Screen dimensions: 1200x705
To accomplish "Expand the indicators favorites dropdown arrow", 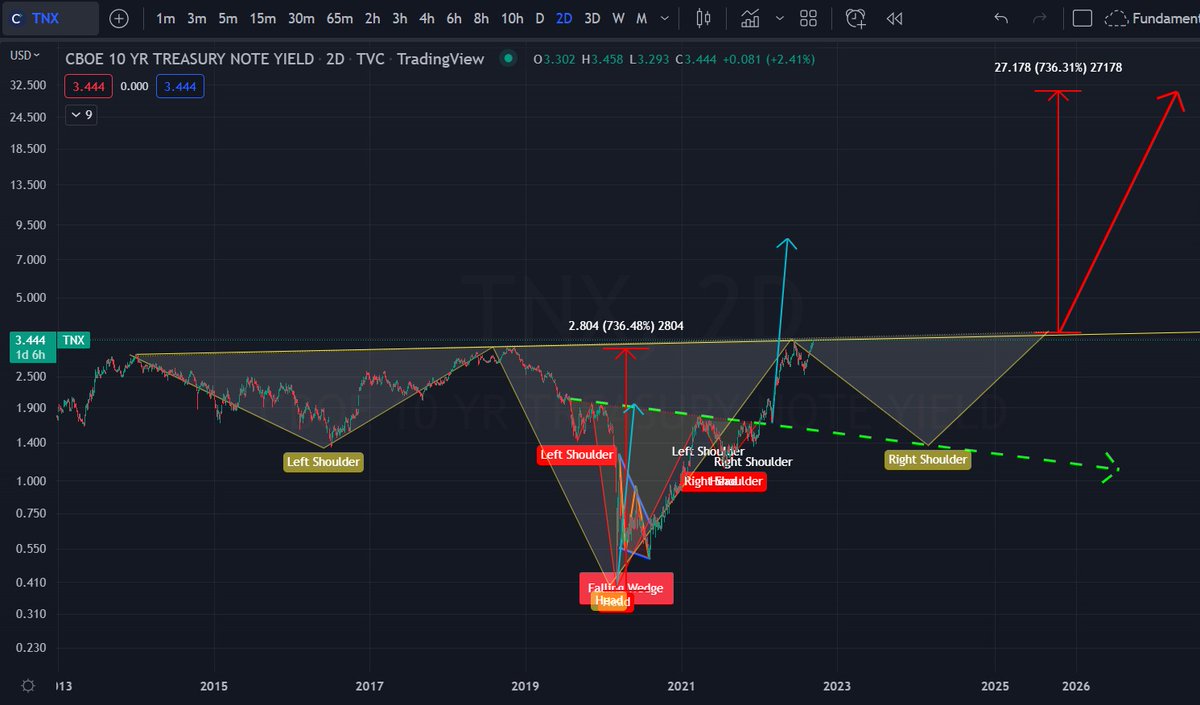I will point(779,18).
